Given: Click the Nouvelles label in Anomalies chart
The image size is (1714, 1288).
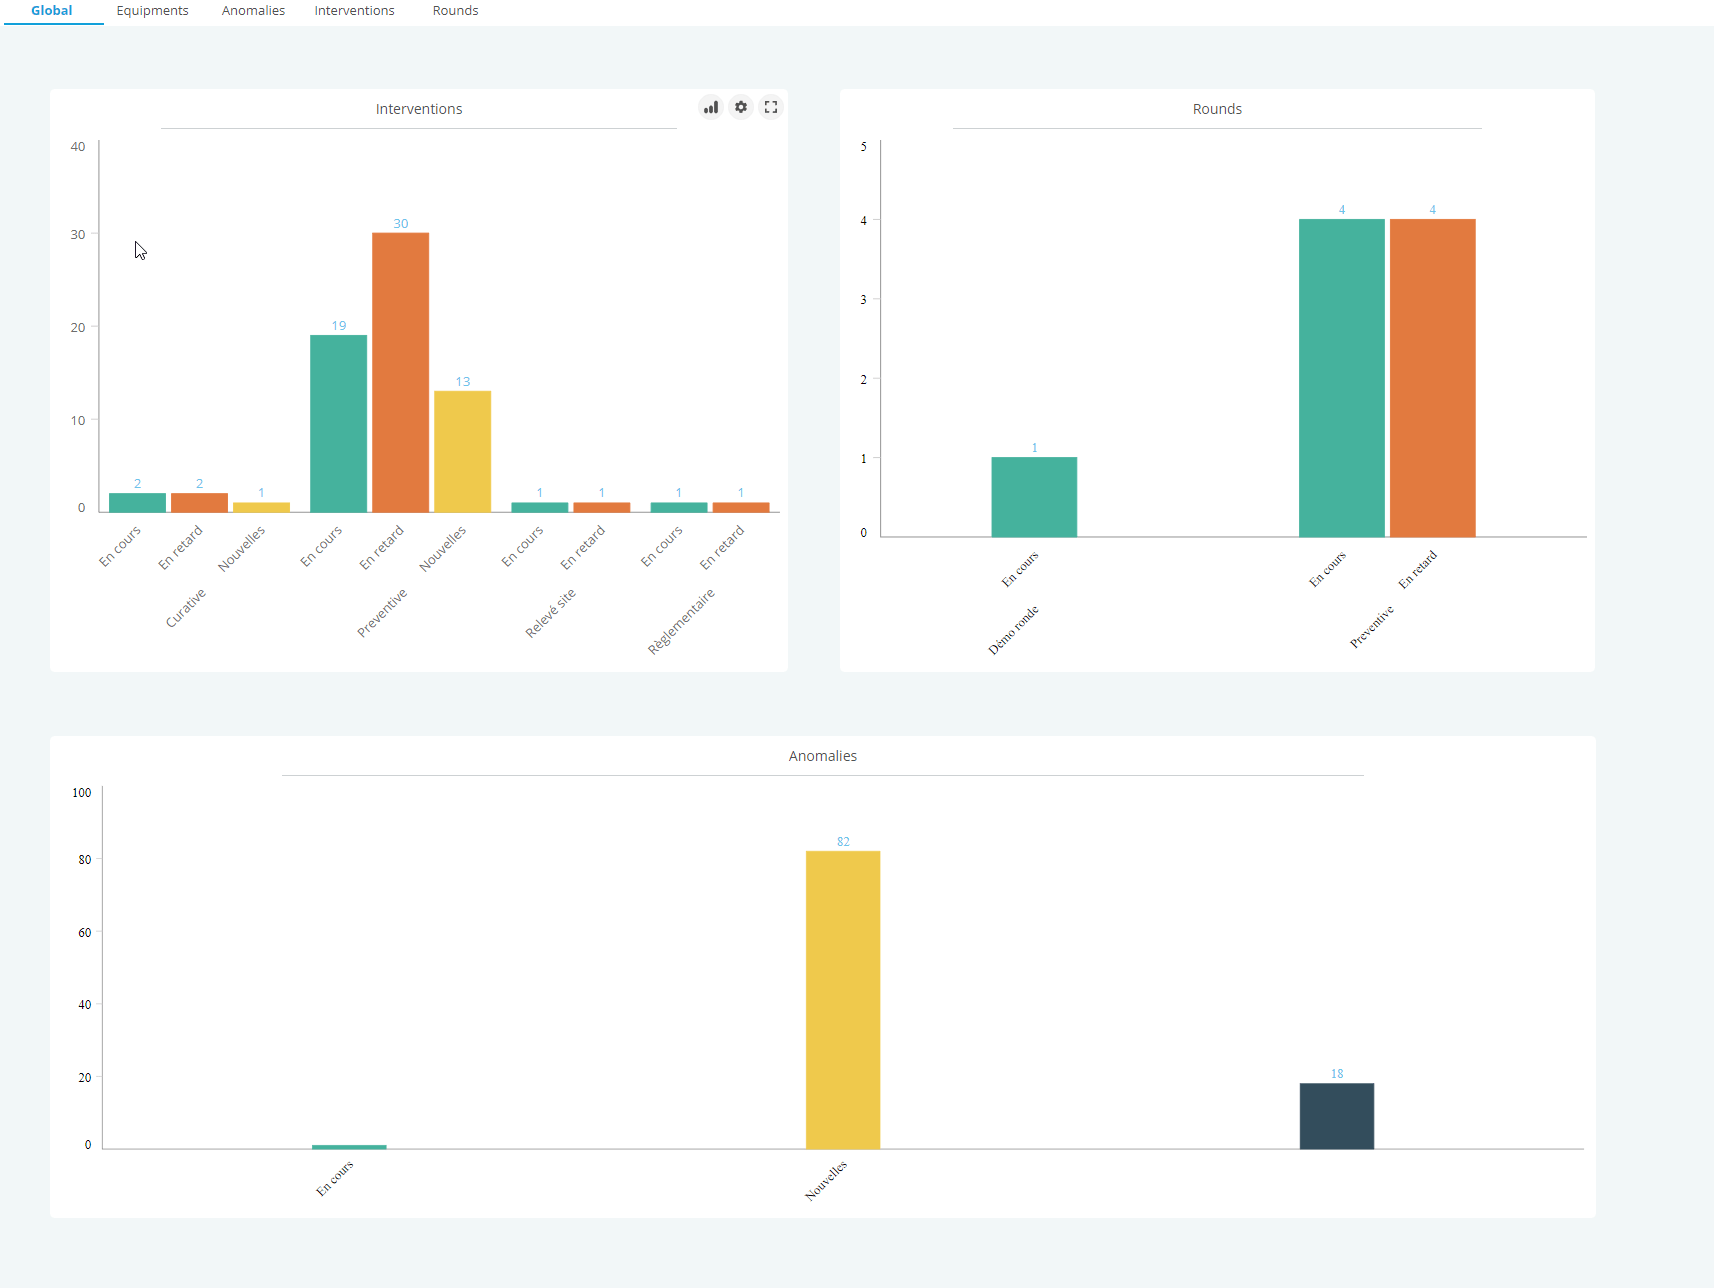Looking at the screenshot, I should pos(826,1181).
